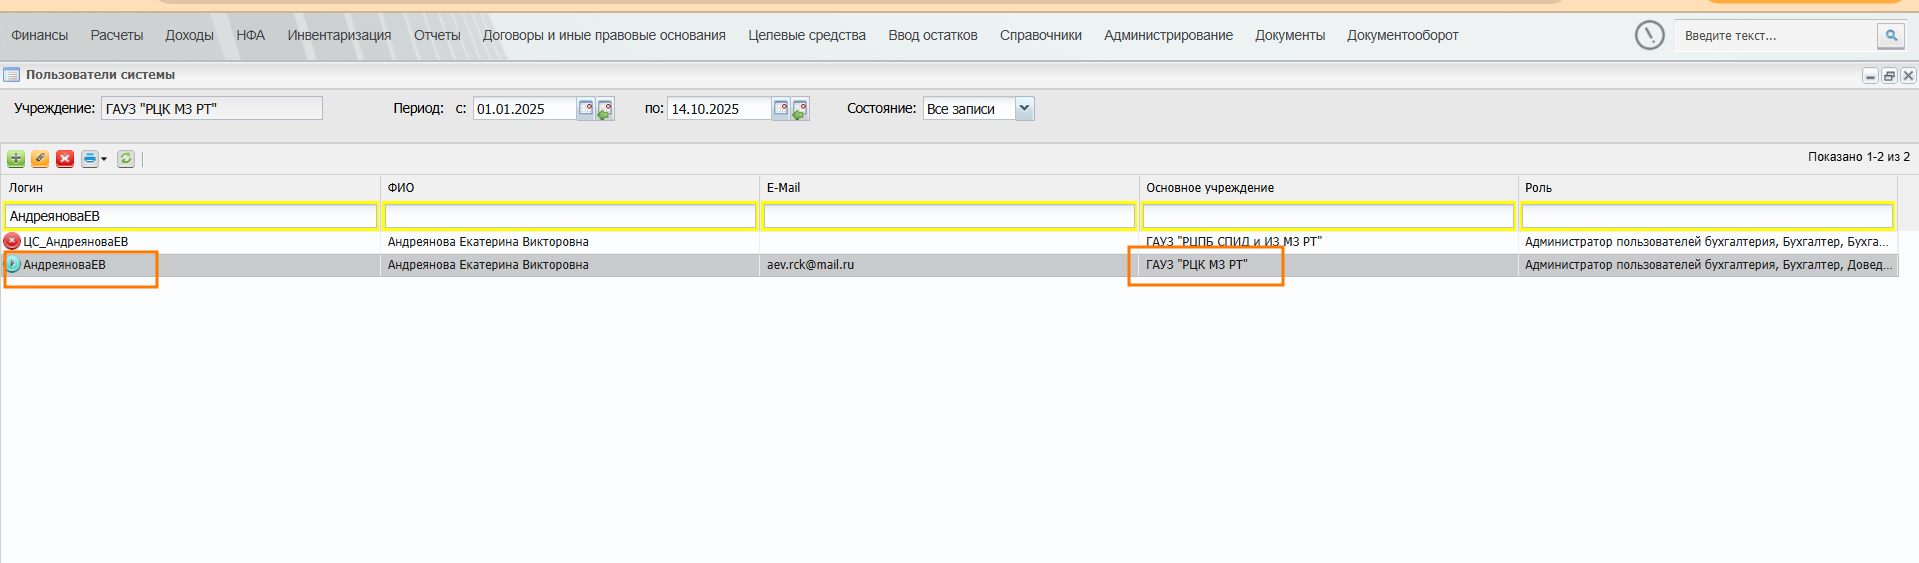Click green arrow button beside start date

(x=605, y=109)
